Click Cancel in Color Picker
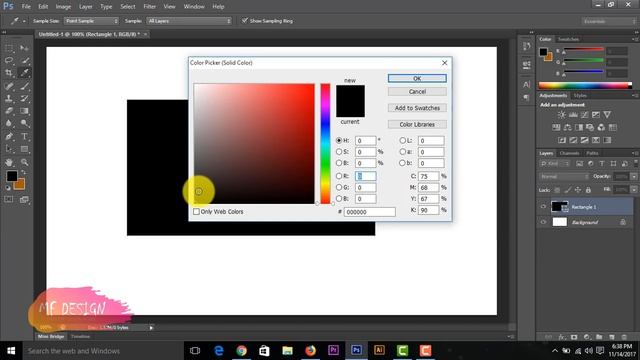Image resolution: width=640 pixels, height=360 pixels. pos(417,91)
